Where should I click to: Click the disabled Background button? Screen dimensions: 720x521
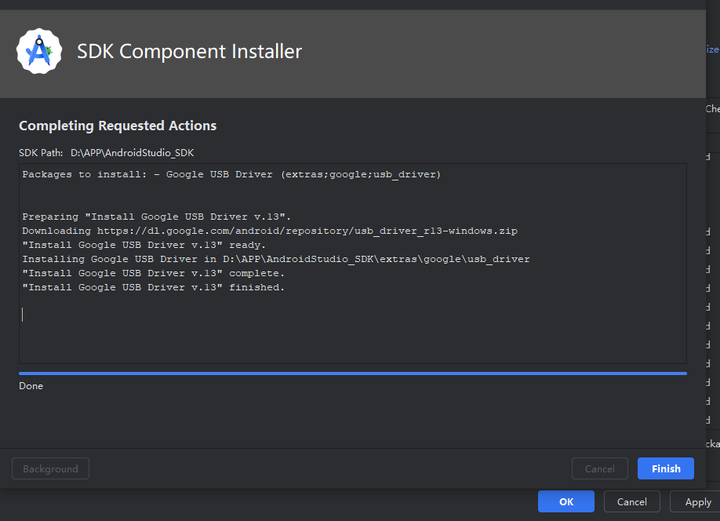(x=51, y=468)
